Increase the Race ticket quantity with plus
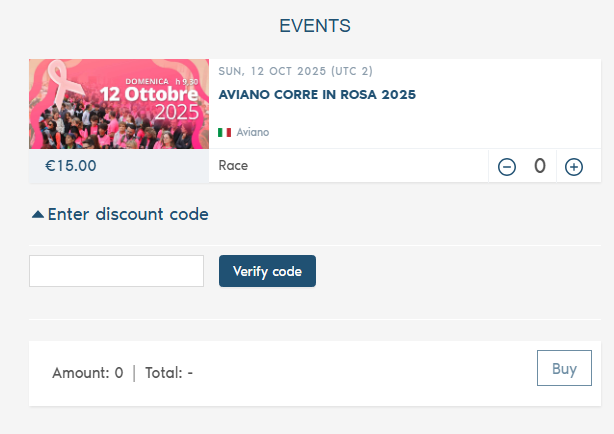 point(574,167)
